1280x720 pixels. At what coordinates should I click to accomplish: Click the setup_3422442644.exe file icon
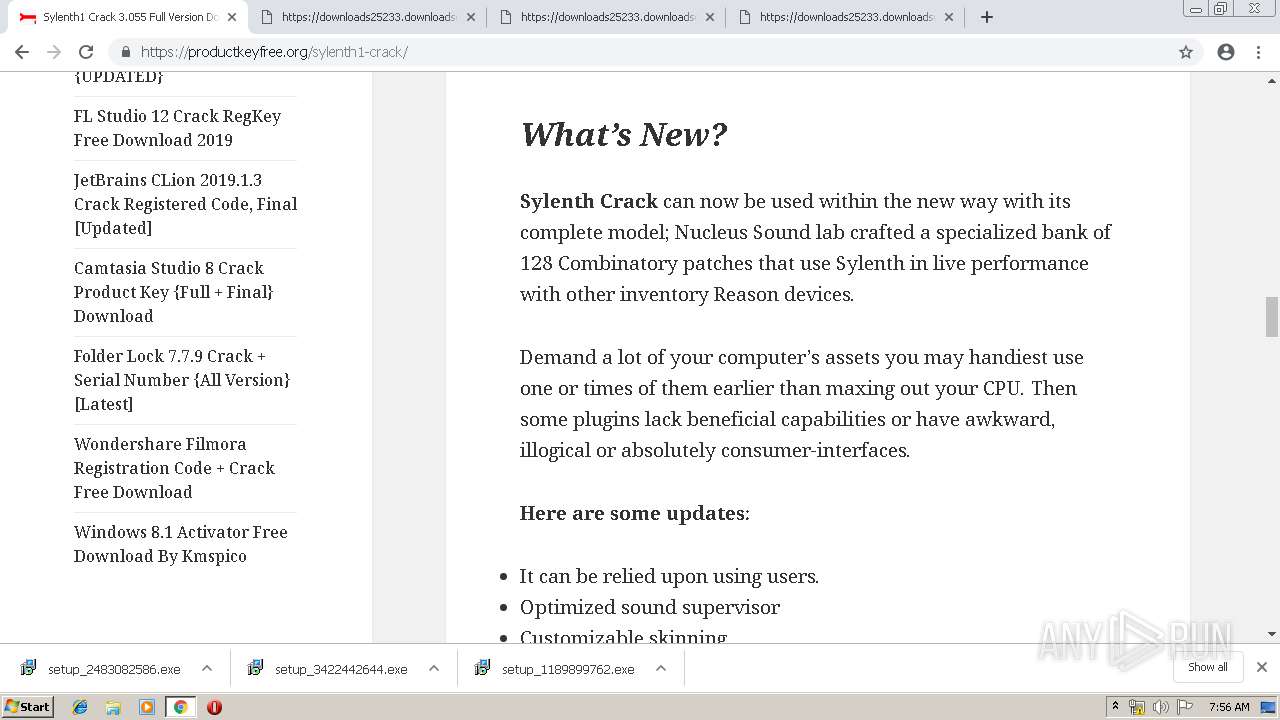point(256,667)
